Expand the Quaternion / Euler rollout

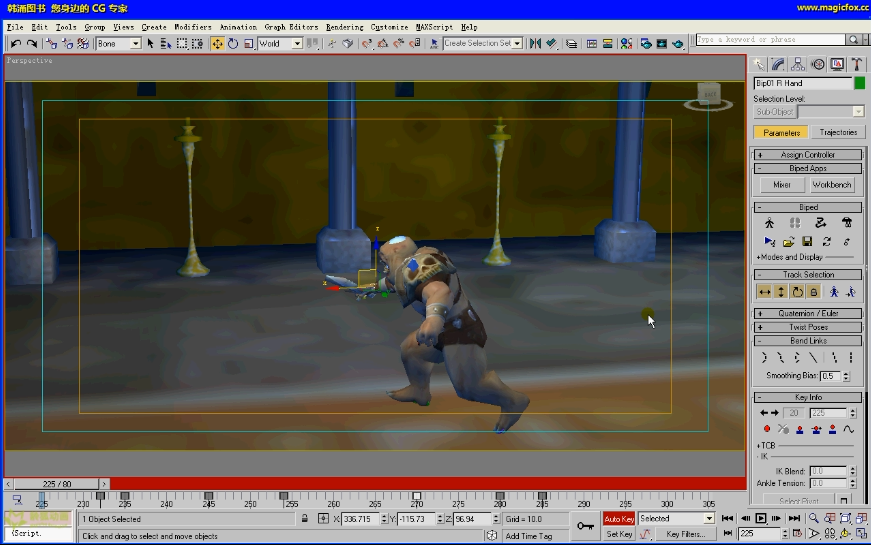coord(808,313)
